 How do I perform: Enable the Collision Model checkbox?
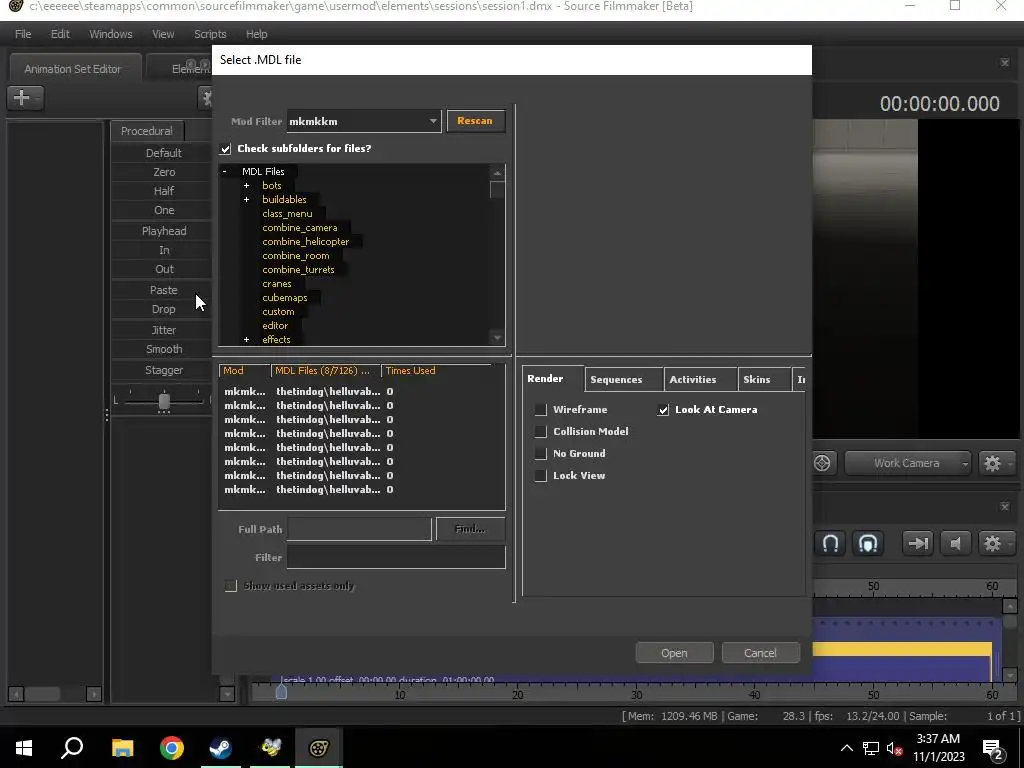541,432
